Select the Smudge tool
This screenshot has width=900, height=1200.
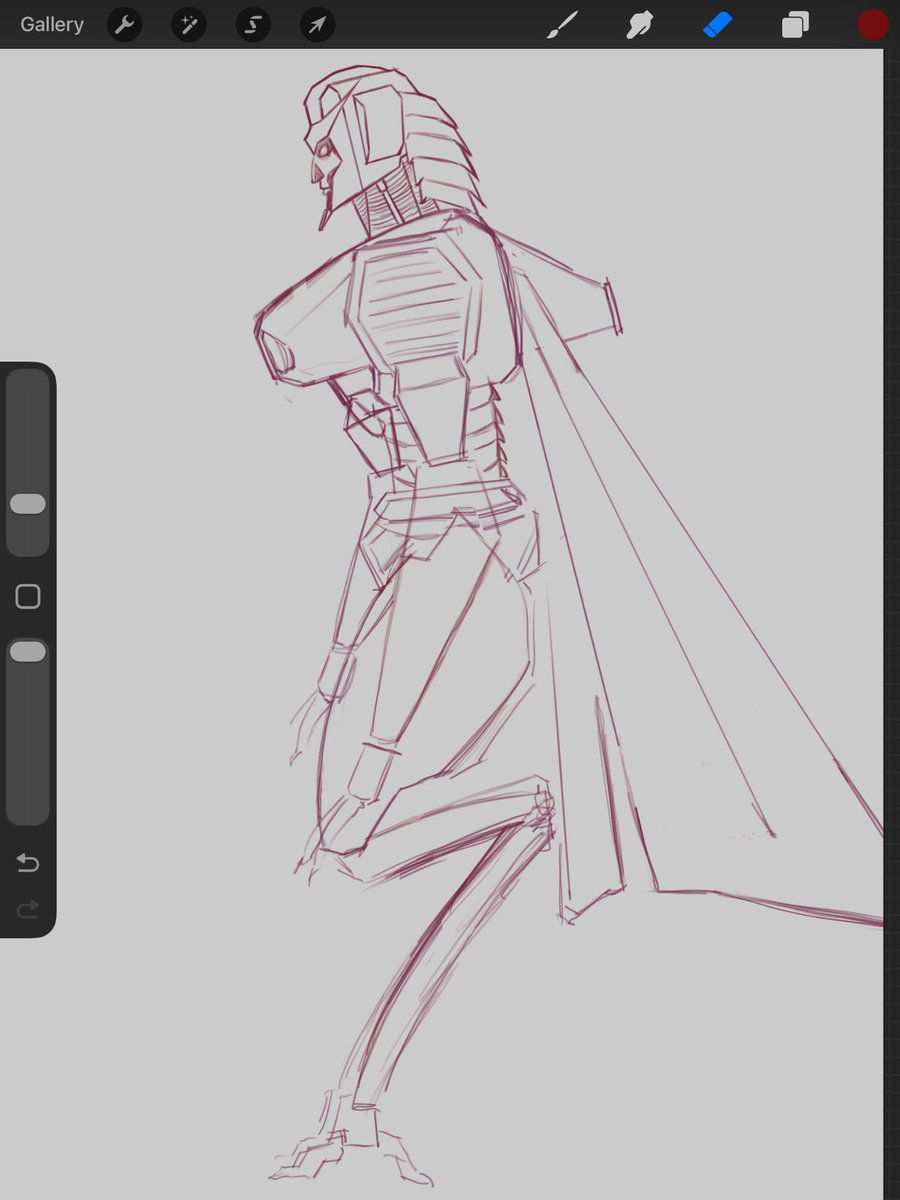tap(639, 24)
